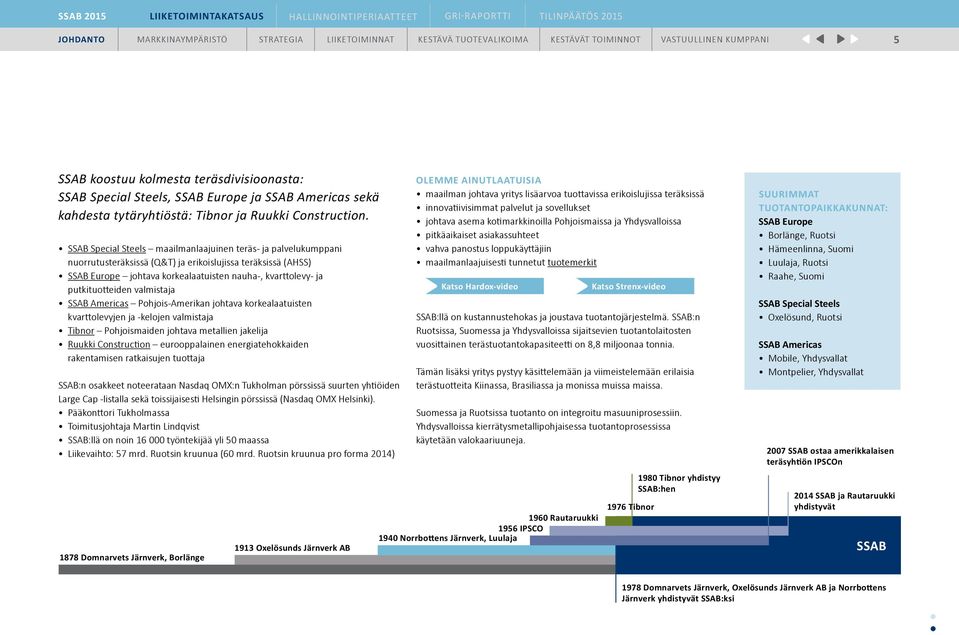This screenshot has width=959, height=635.
Task: Click Oxelösund, Ruotsi in the sidebar
Action: tap(805, 318)
